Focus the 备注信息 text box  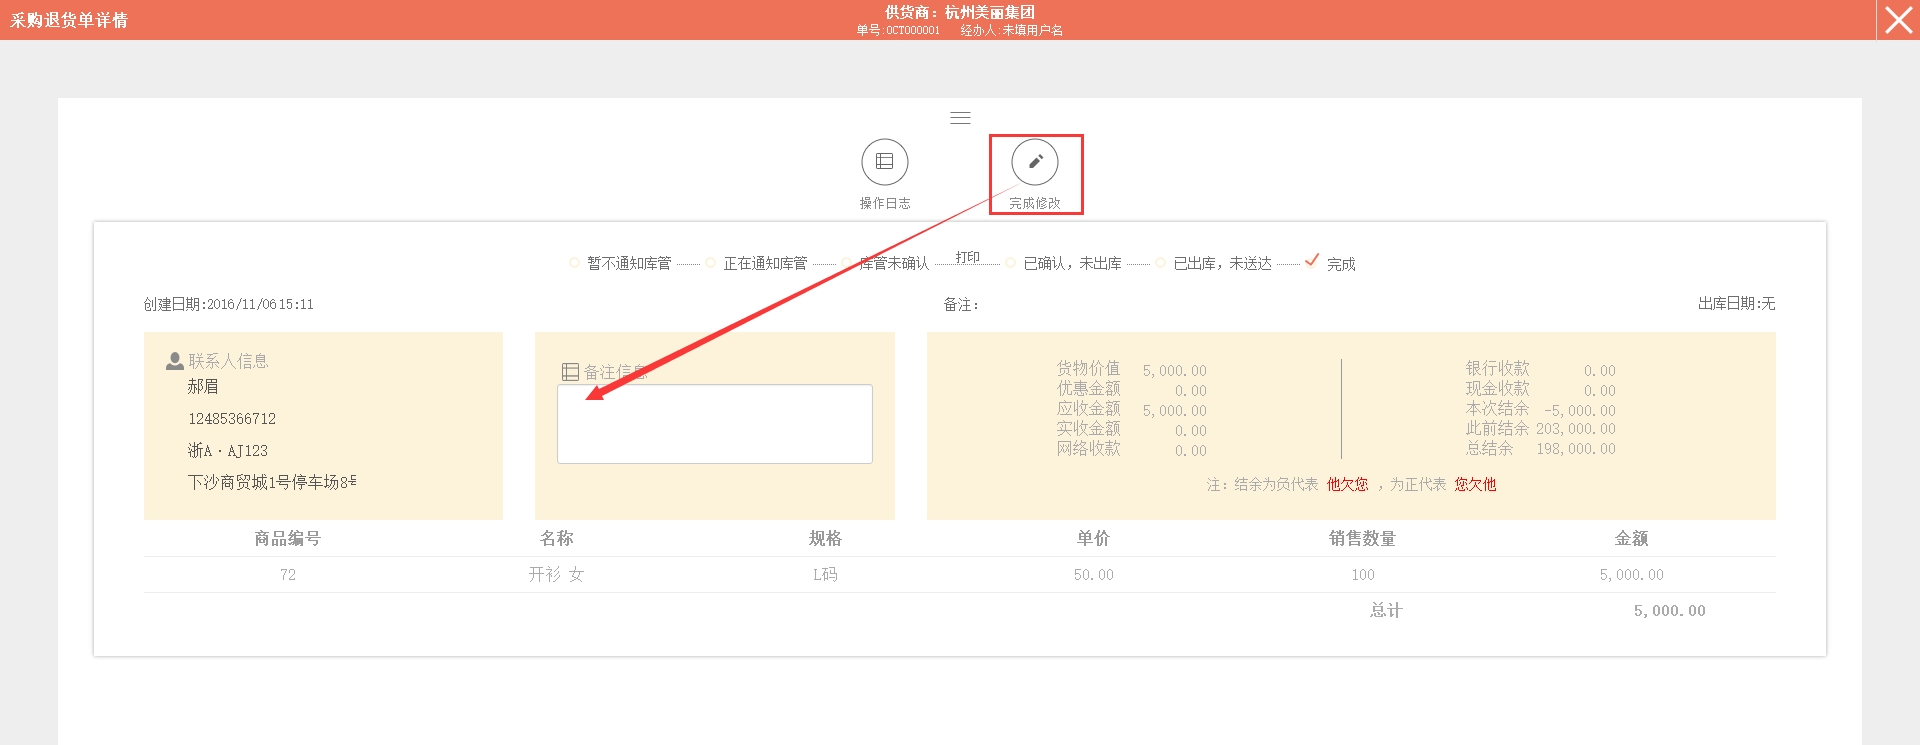click(714, 424)
